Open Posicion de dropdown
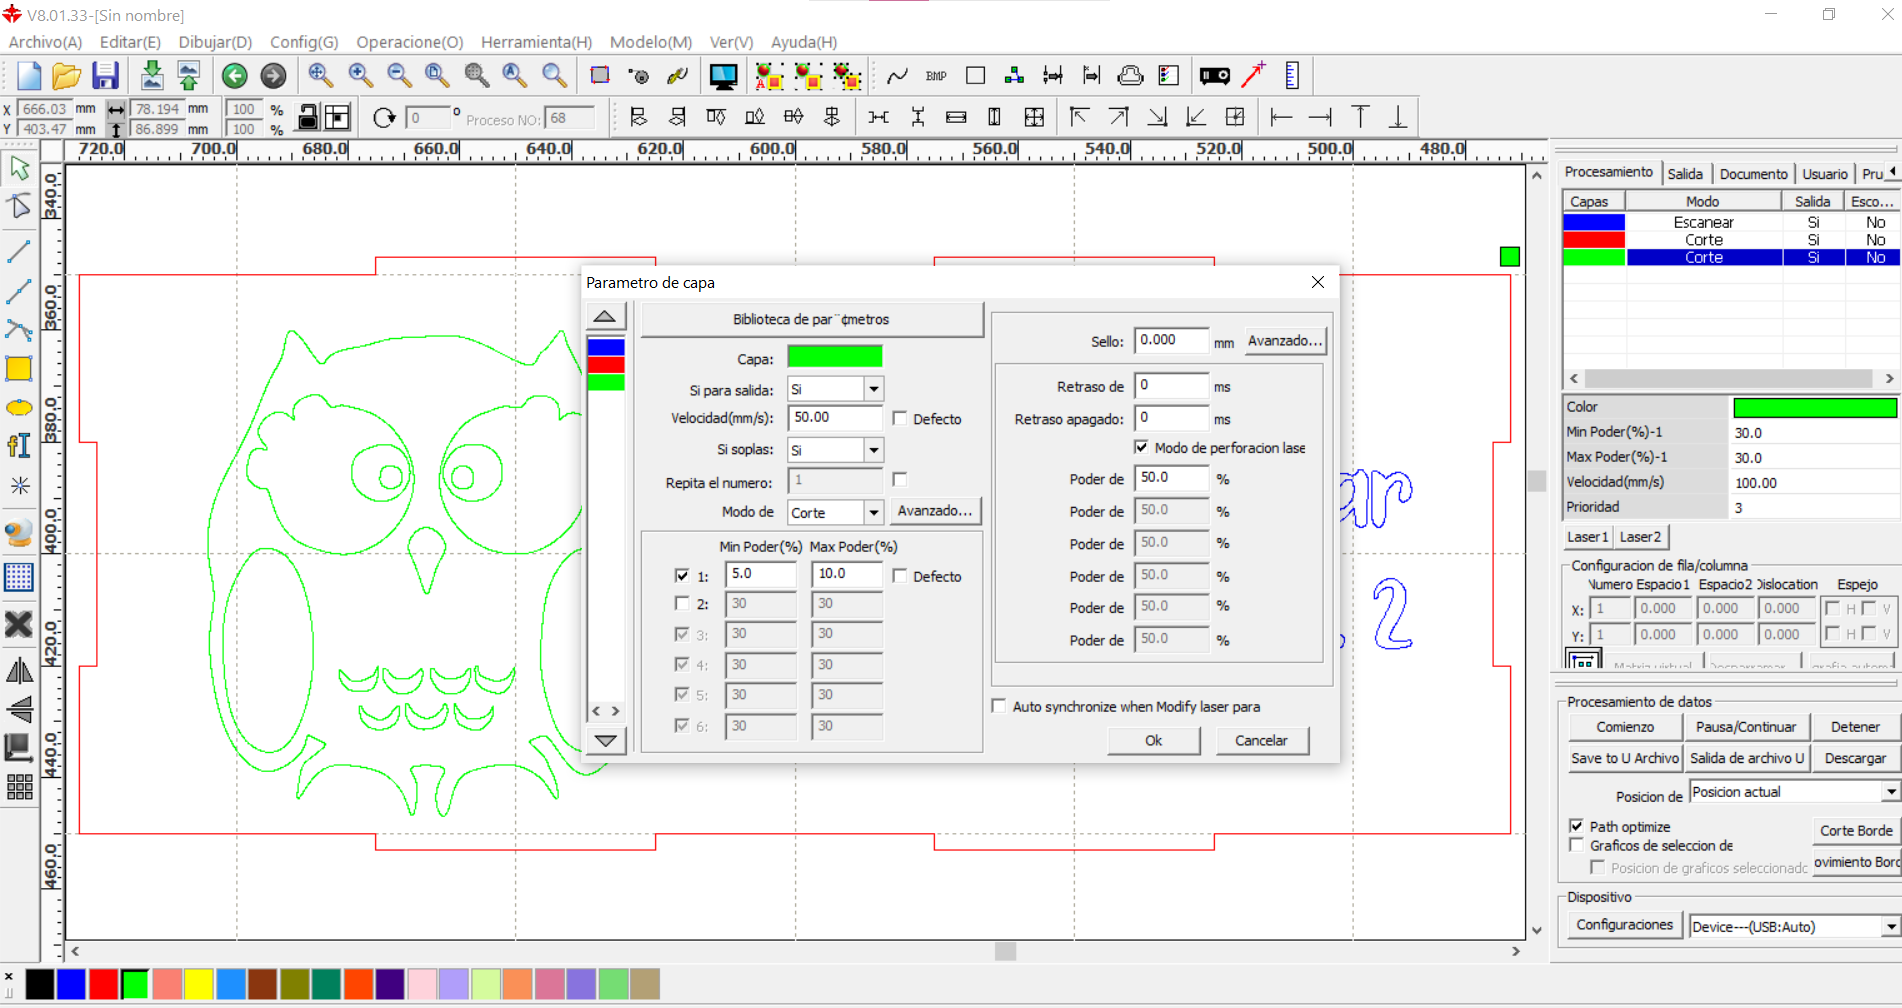The height and width of the screenshot is (1008, 1902). click(1890, 792)
